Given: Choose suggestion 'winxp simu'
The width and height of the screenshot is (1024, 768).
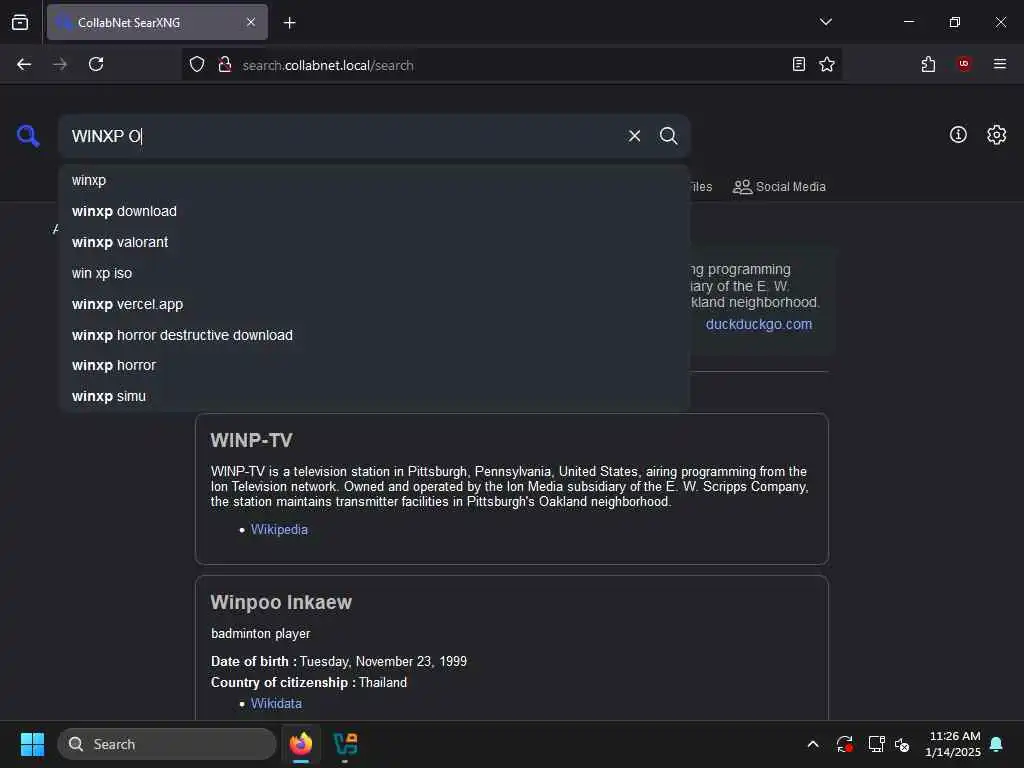Looking at the screenshot, I should click(374, 396).
